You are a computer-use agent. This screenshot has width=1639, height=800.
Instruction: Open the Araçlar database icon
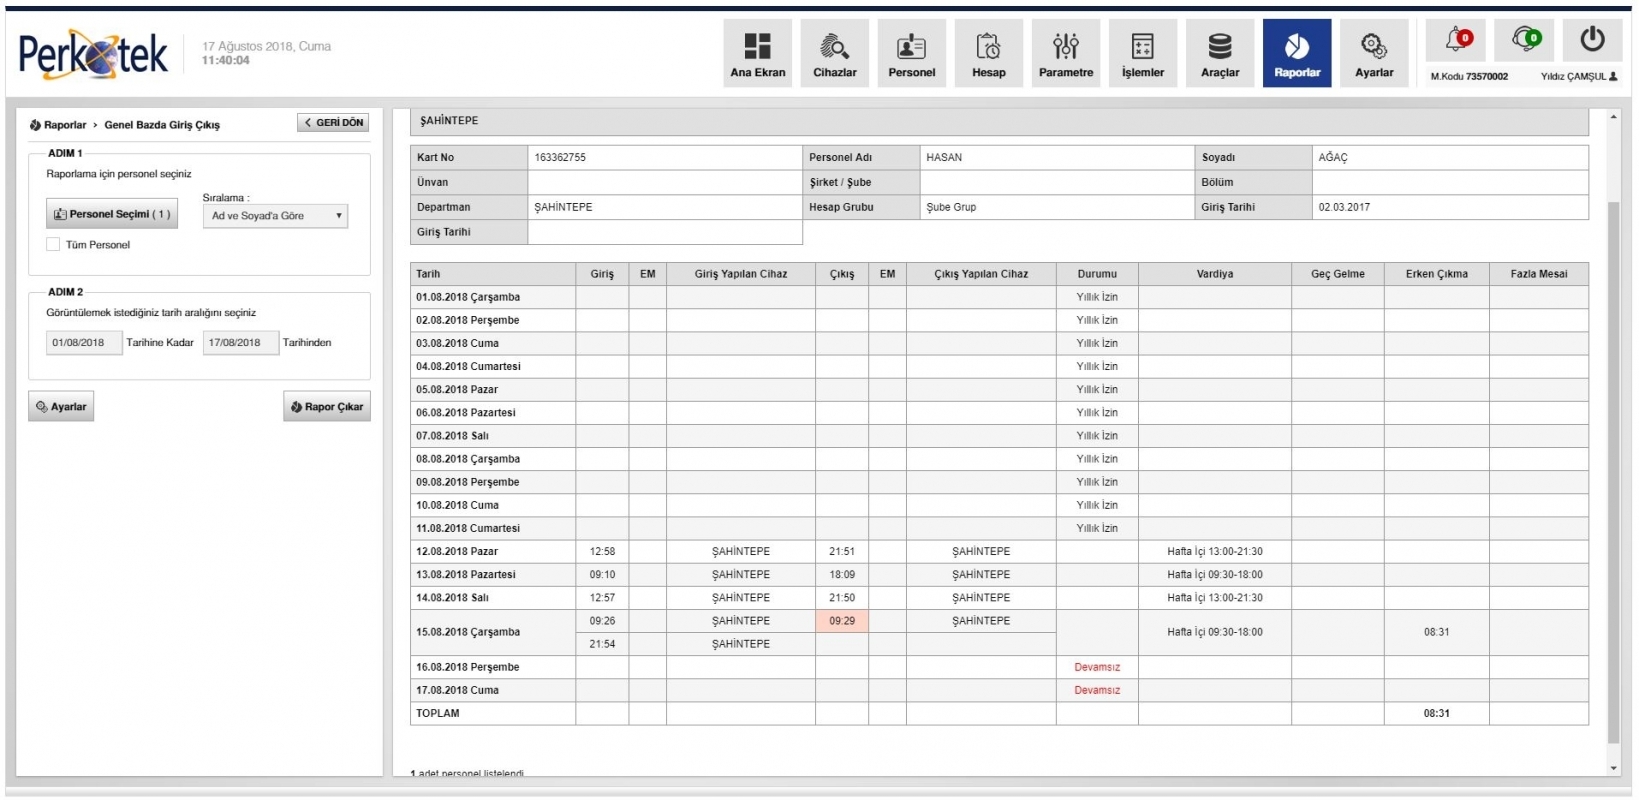click(x=1219, y=53)
